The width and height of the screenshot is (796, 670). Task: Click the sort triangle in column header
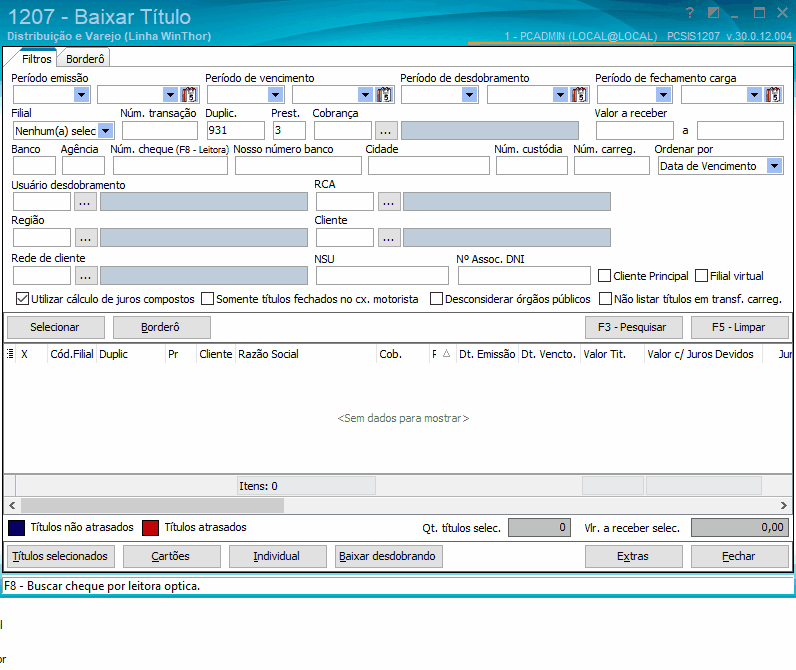pos(446,354)
